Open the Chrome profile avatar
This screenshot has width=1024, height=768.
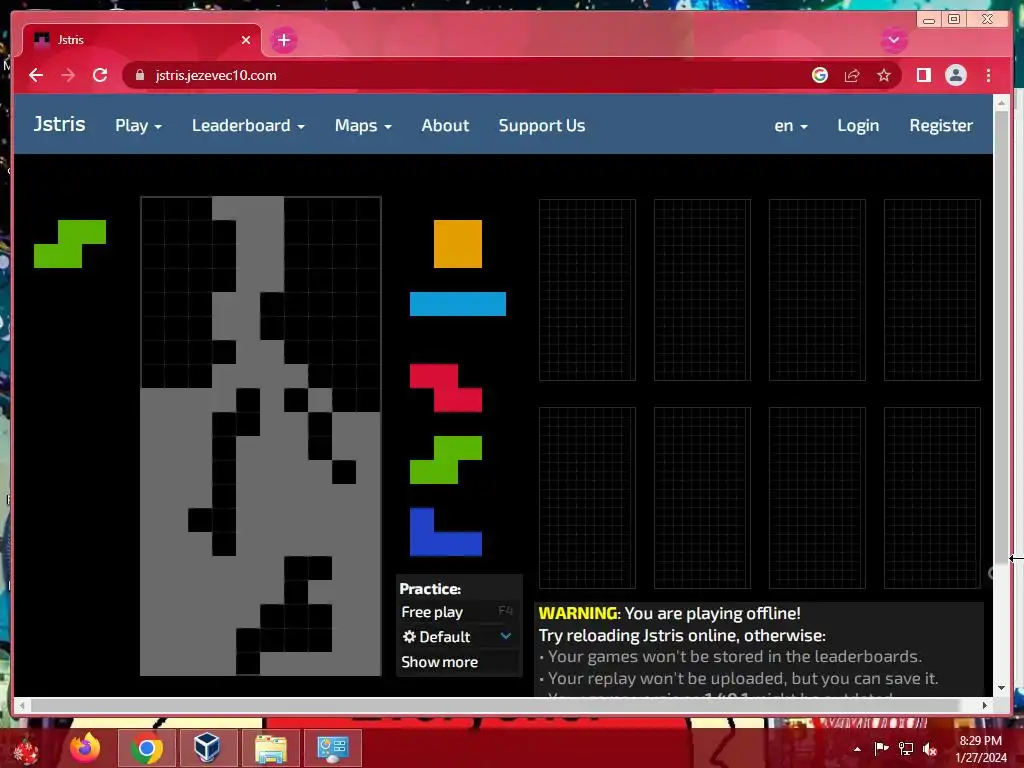pos(955,75)
